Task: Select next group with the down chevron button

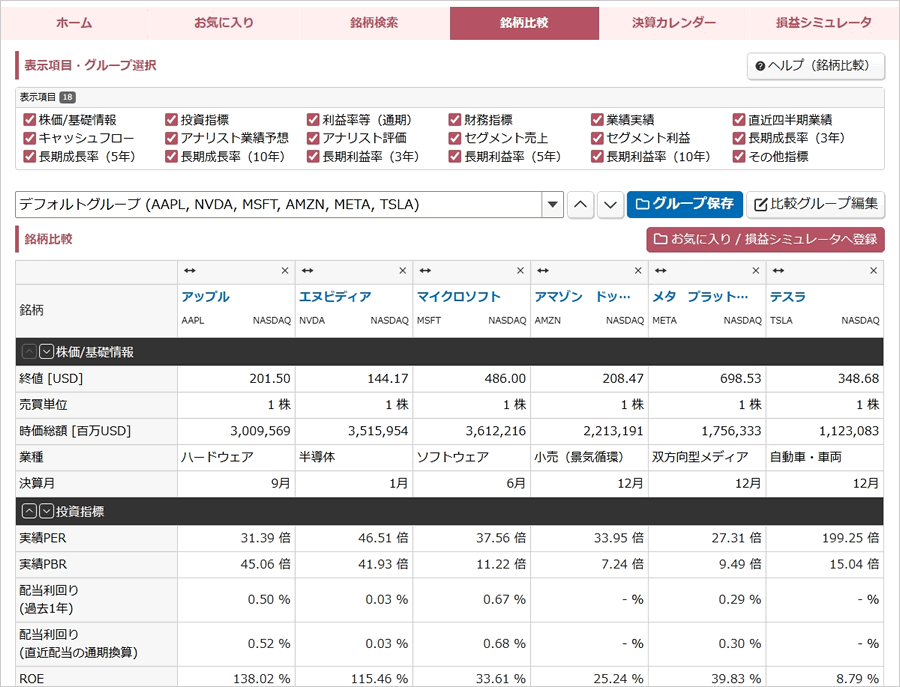Action: pos(610,204)
